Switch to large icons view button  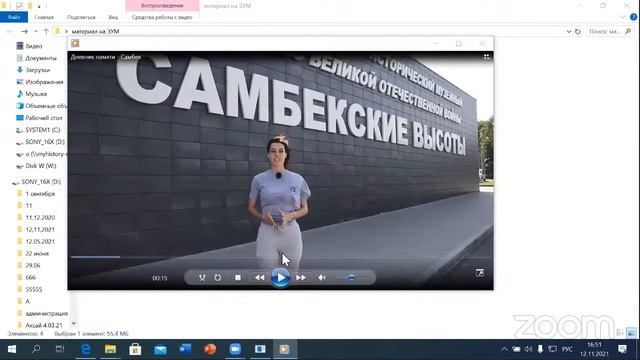point(631,333)
